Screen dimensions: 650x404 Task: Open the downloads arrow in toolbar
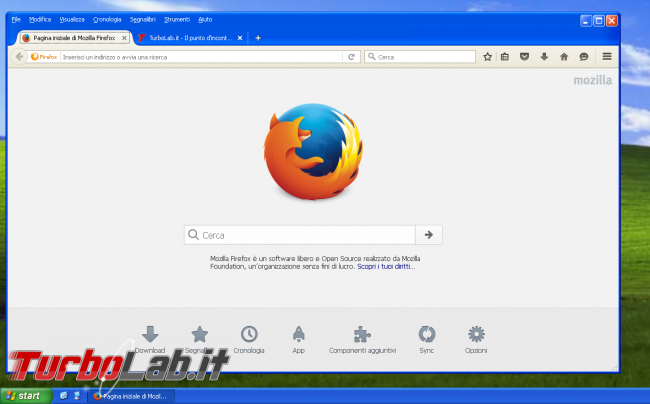coord(544,57)
